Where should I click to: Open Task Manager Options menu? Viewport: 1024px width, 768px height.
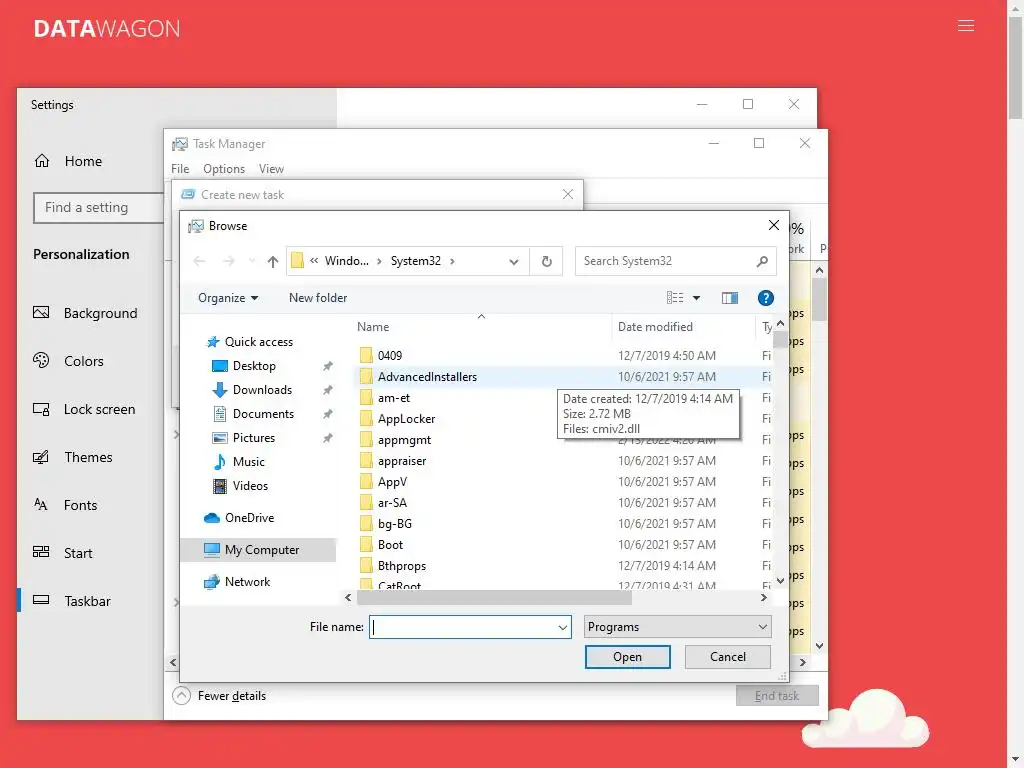click(x=224, y=168)
